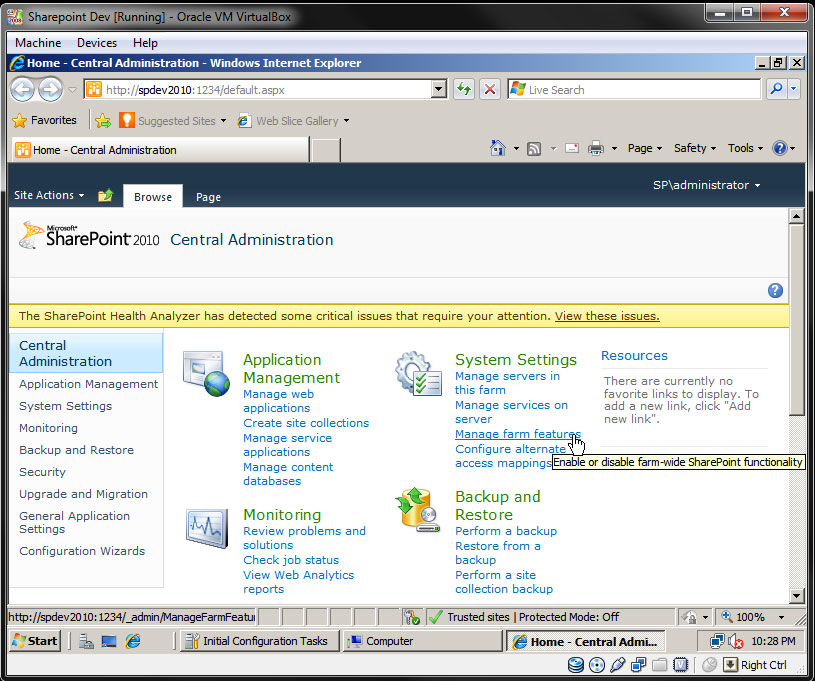Click the Print icon in command bar
Image resolution: width=815 pixels, height=681 pixels.
click(596, 149)
